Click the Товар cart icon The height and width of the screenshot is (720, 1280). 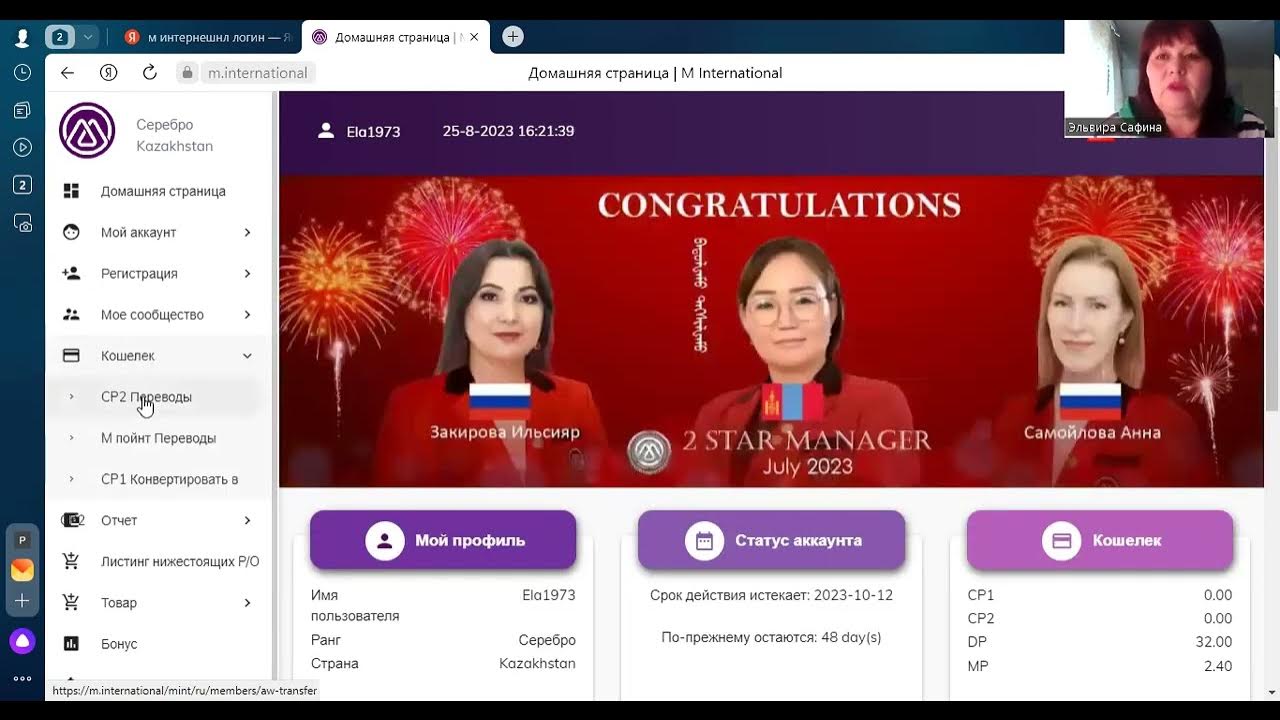pos(71,602)
